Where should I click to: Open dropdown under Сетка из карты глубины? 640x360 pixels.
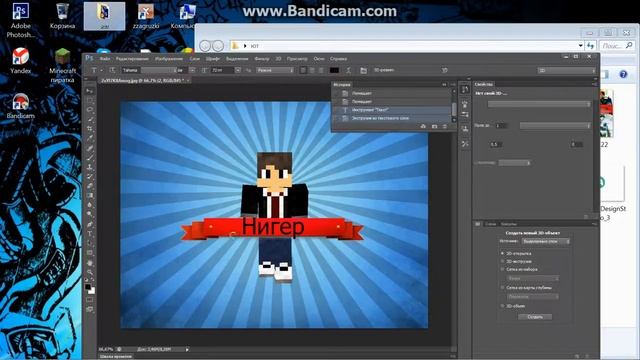[533, 297]
